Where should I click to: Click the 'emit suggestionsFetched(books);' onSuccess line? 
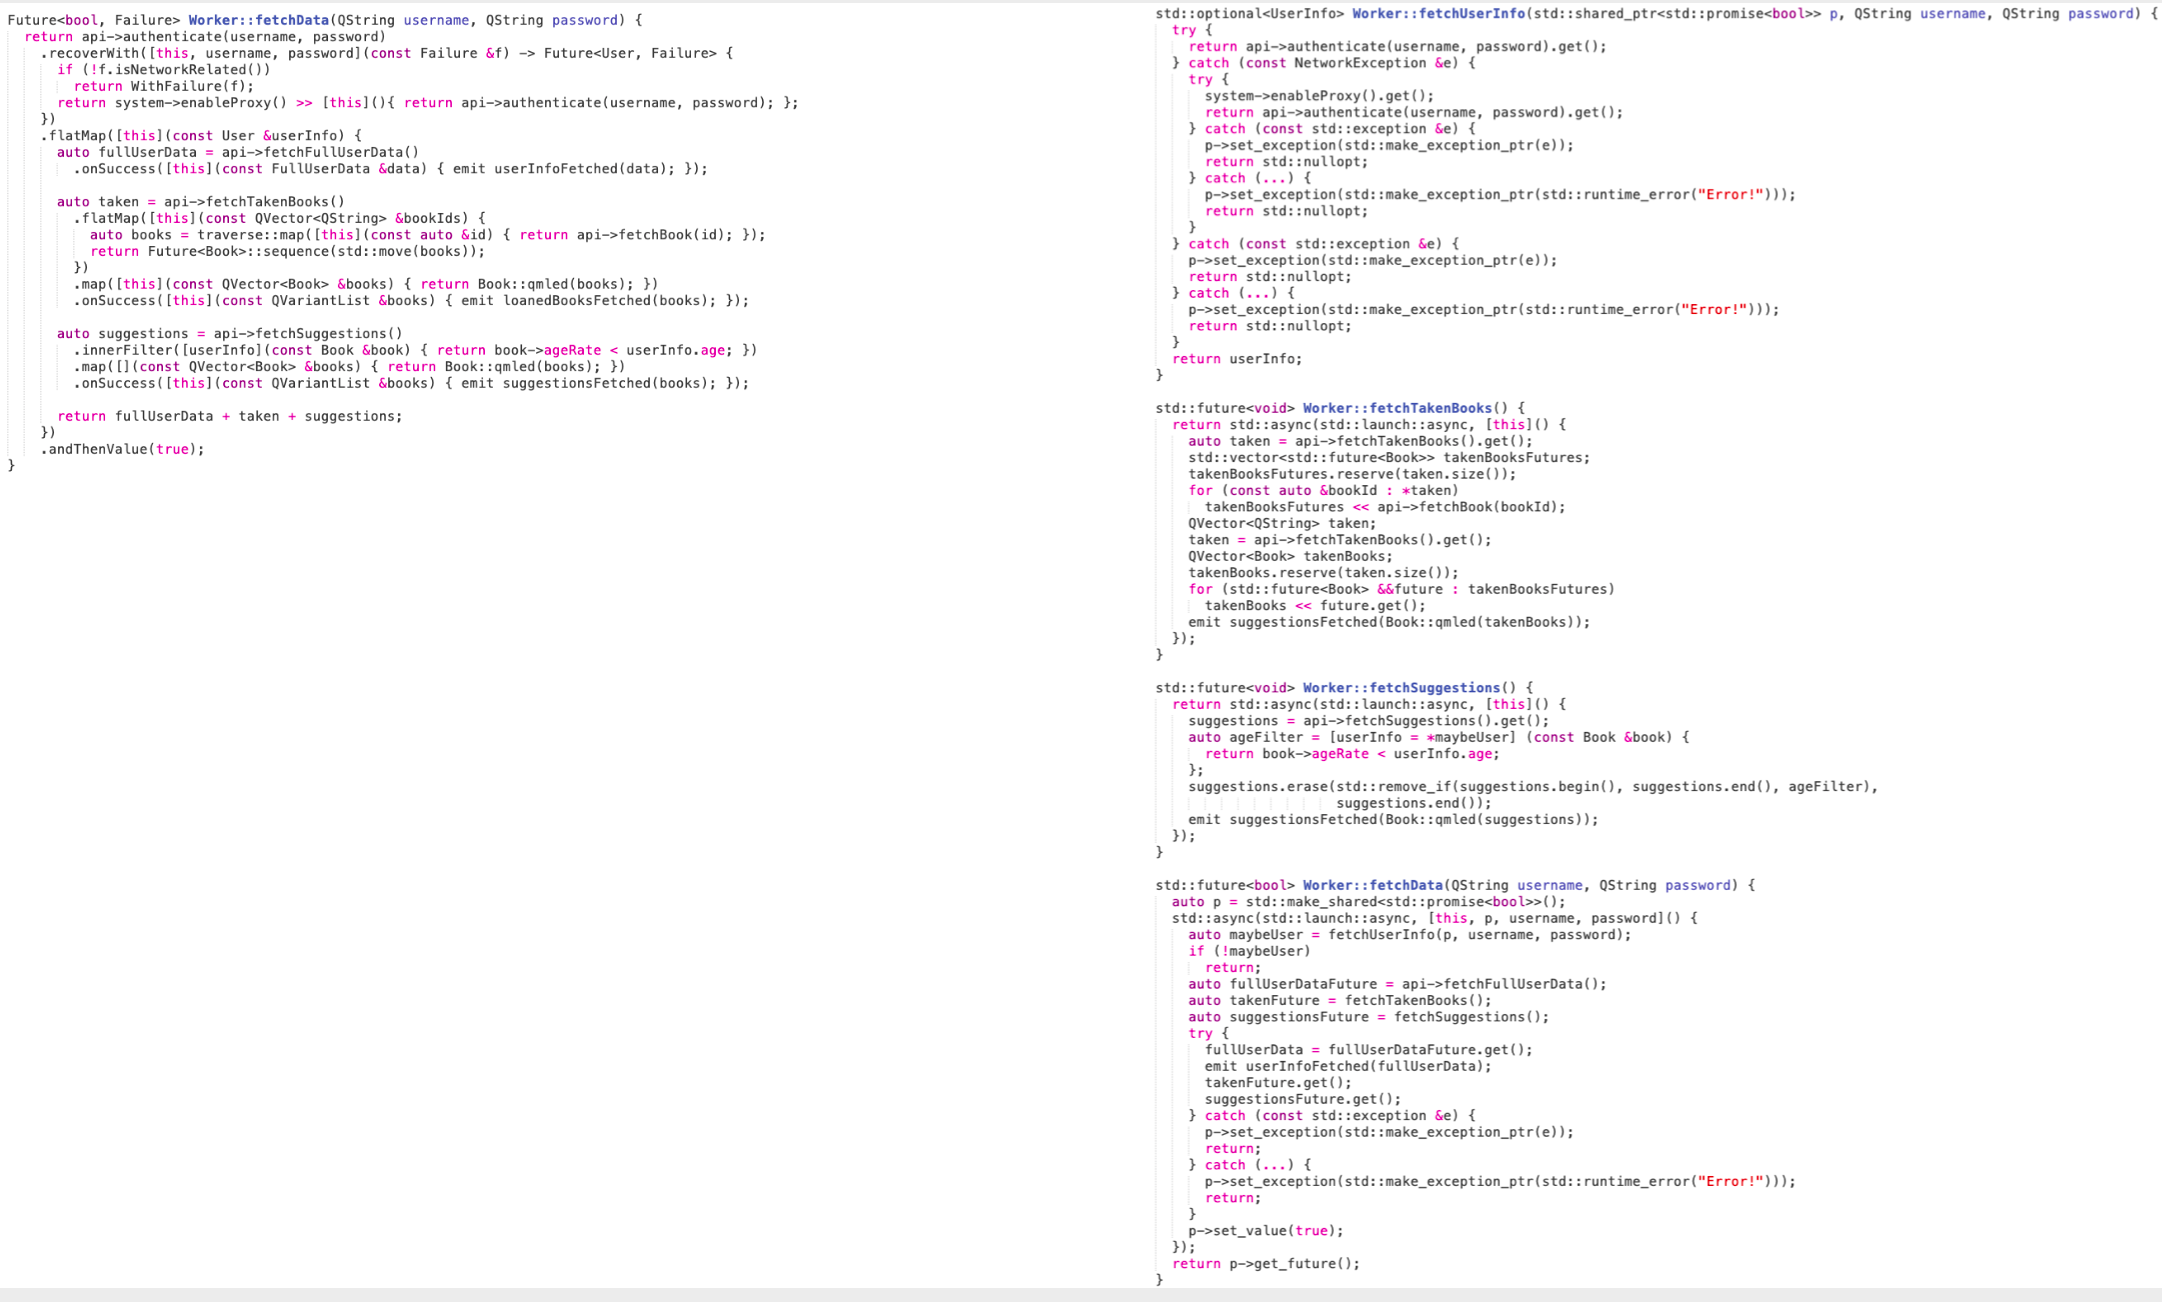[x=411, y=383]
